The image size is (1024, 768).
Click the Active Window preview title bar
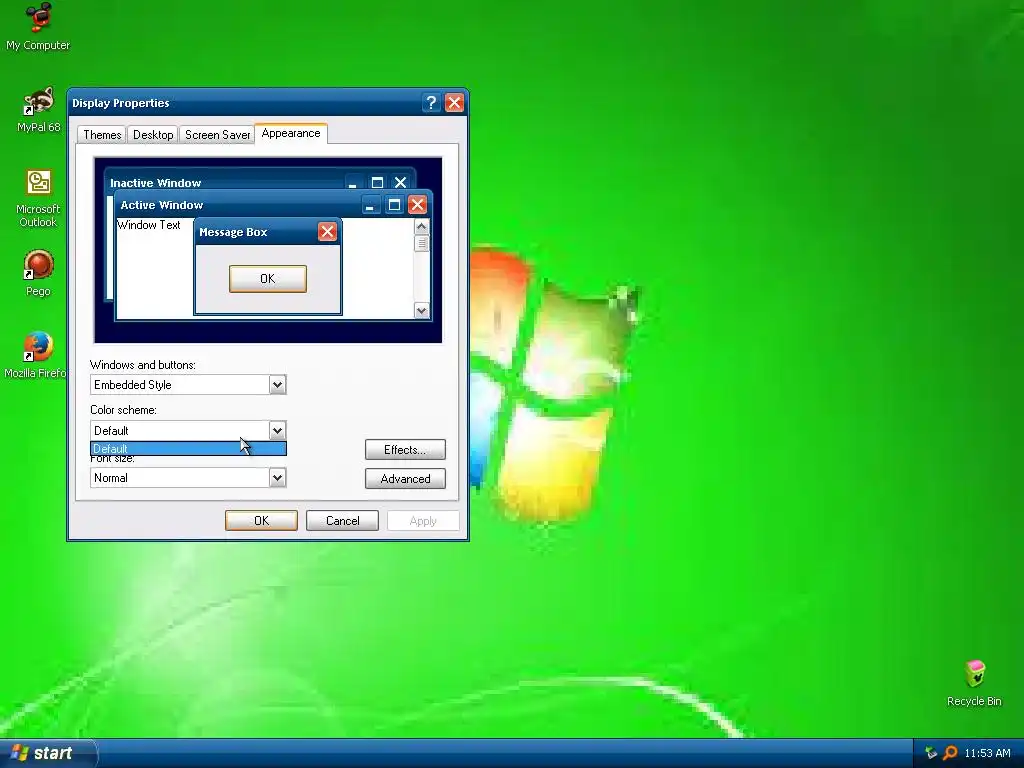pos(272,205)
